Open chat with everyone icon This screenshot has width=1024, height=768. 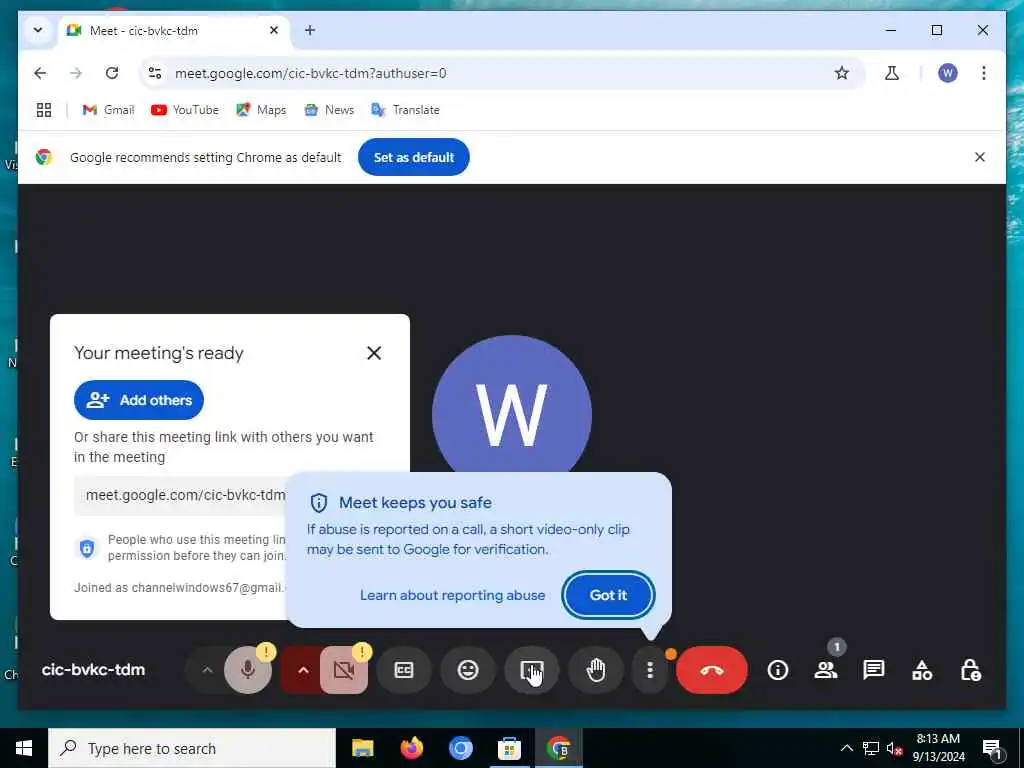pyautogui.click(x=874, y=670)
